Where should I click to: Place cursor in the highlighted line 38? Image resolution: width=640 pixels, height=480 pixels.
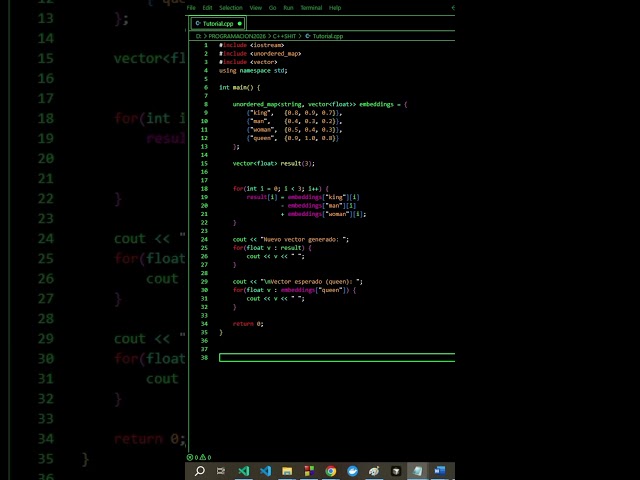tap(337, 358)
